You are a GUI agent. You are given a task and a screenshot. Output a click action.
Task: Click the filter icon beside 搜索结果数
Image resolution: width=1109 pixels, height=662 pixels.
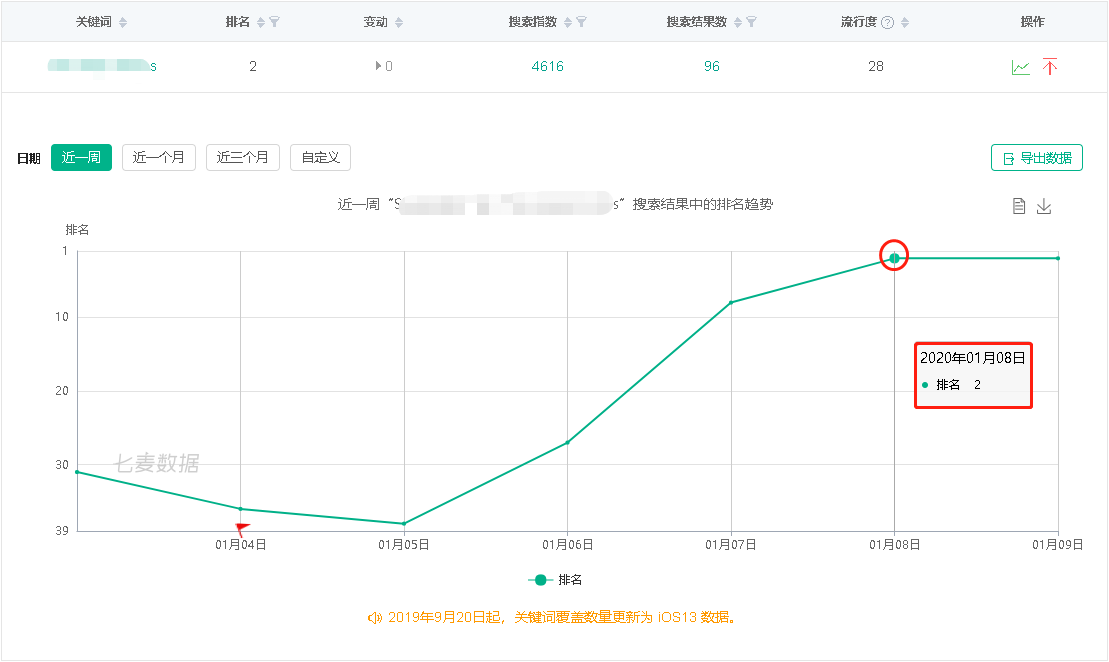tap(752, 22)
